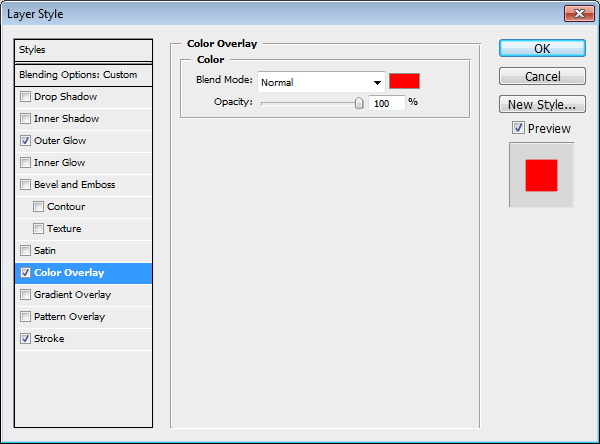Toggle the Preview checkbox
This screenshot has height=444, width=600.
click(518, 128)
